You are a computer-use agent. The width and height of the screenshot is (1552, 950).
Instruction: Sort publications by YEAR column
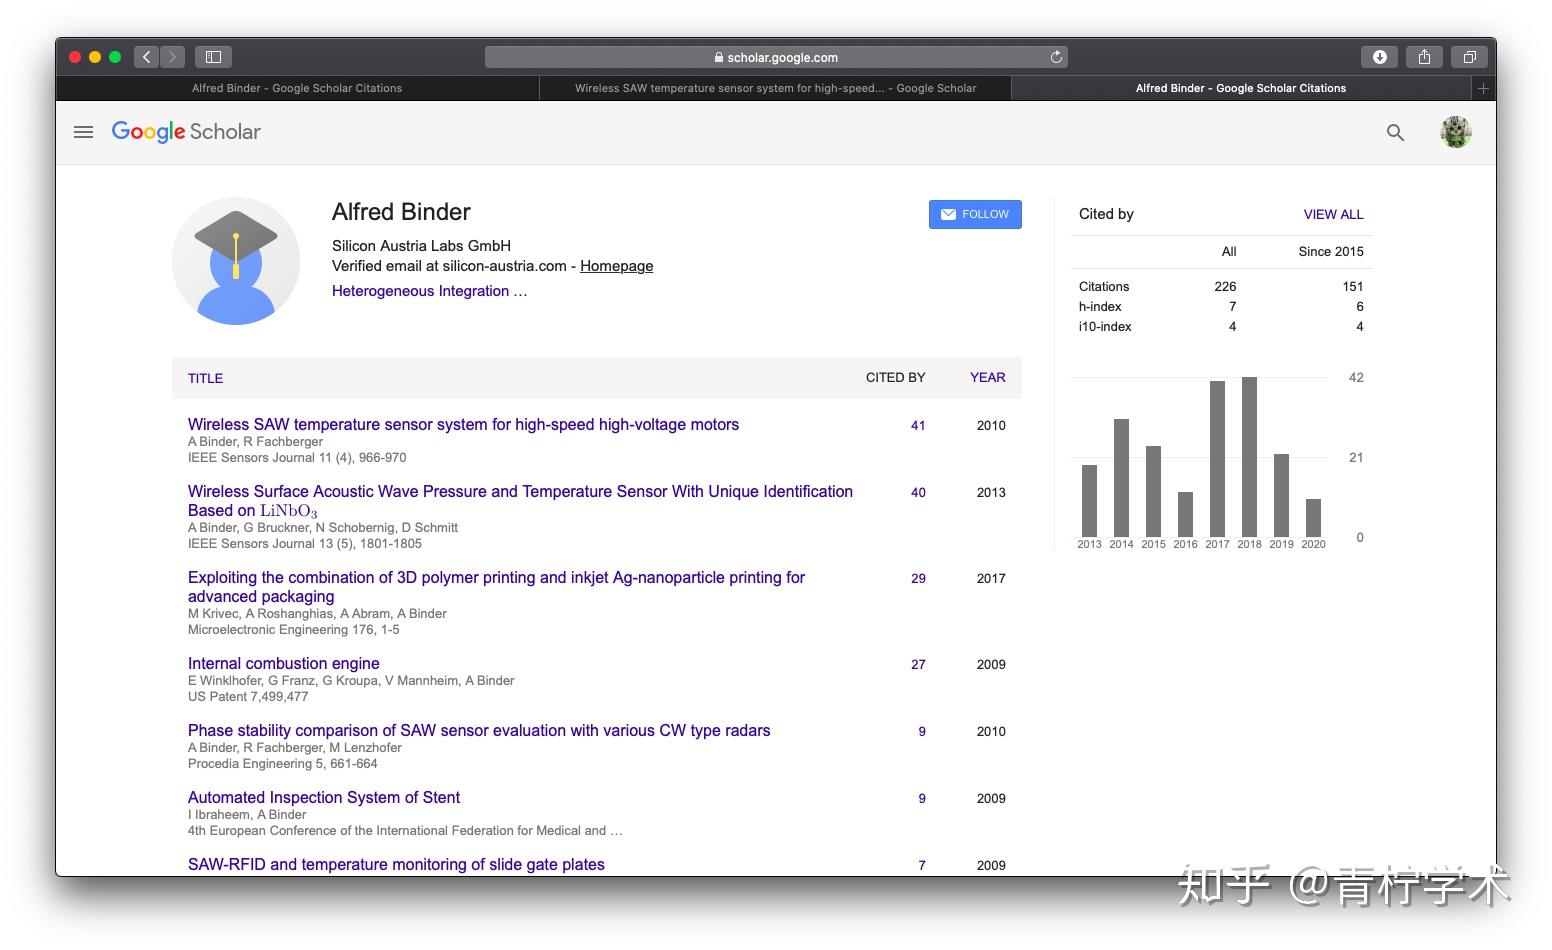[x=987, y=378]
